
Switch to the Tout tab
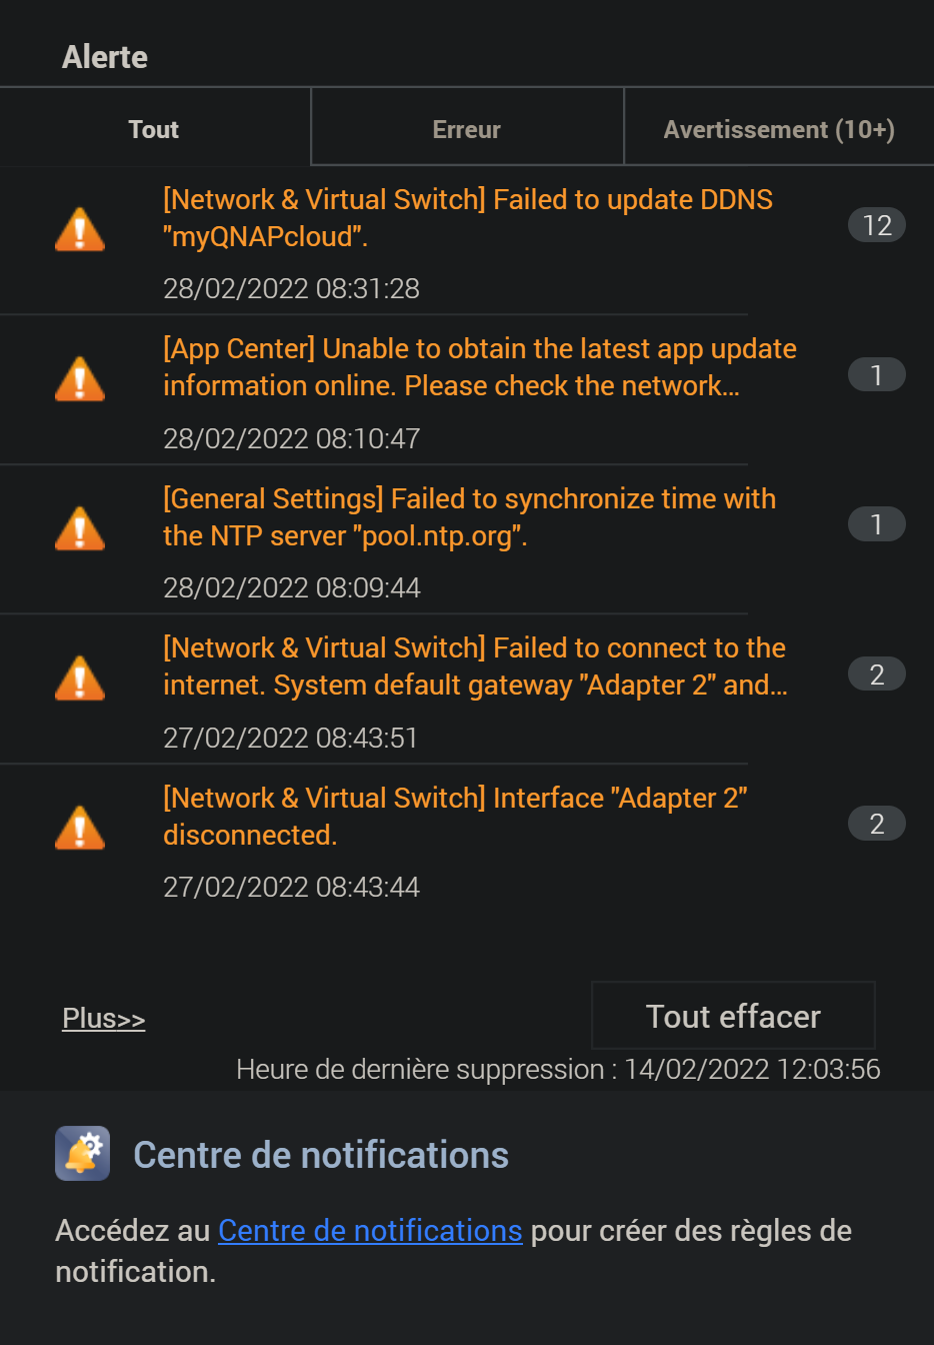click(x=154, y=129)
